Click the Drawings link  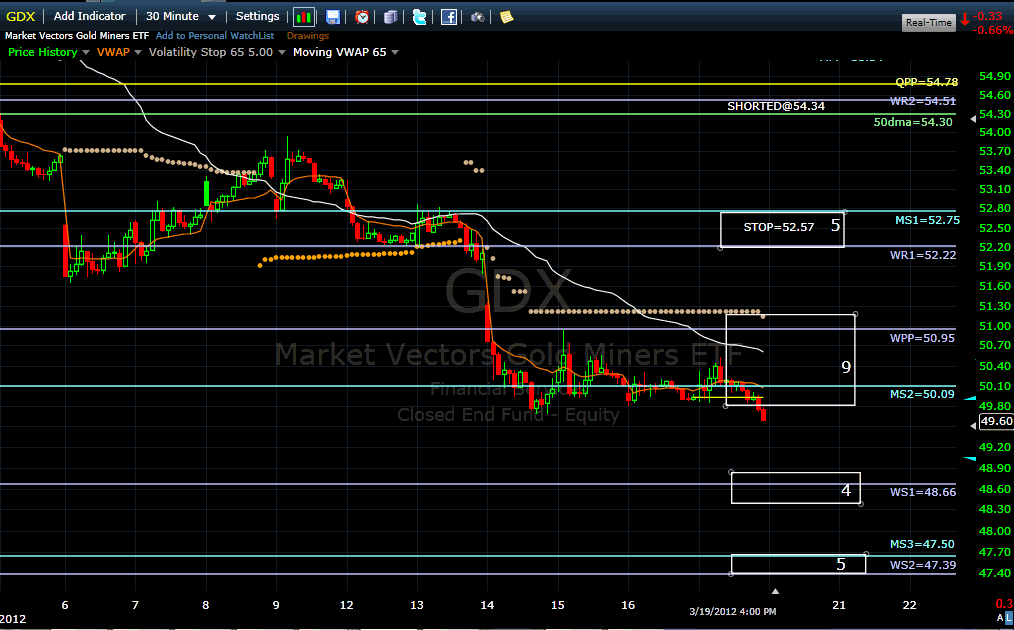pyautogui.click(x=307, y=36)
